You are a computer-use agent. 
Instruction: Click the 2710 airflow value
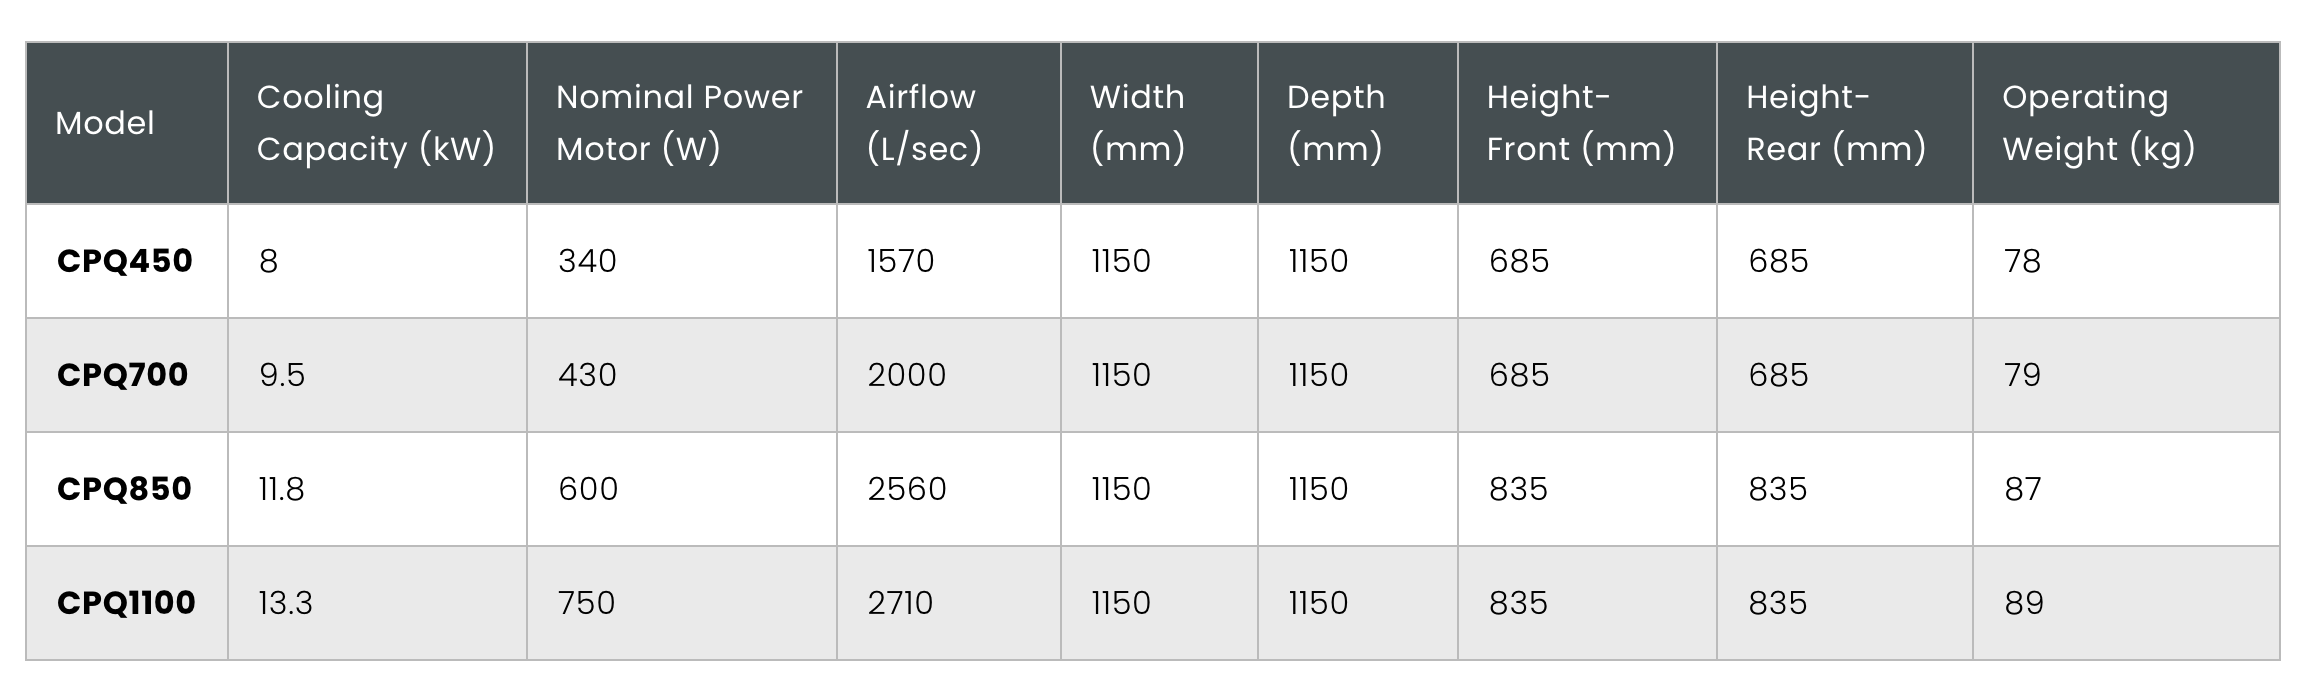point(900,603)
